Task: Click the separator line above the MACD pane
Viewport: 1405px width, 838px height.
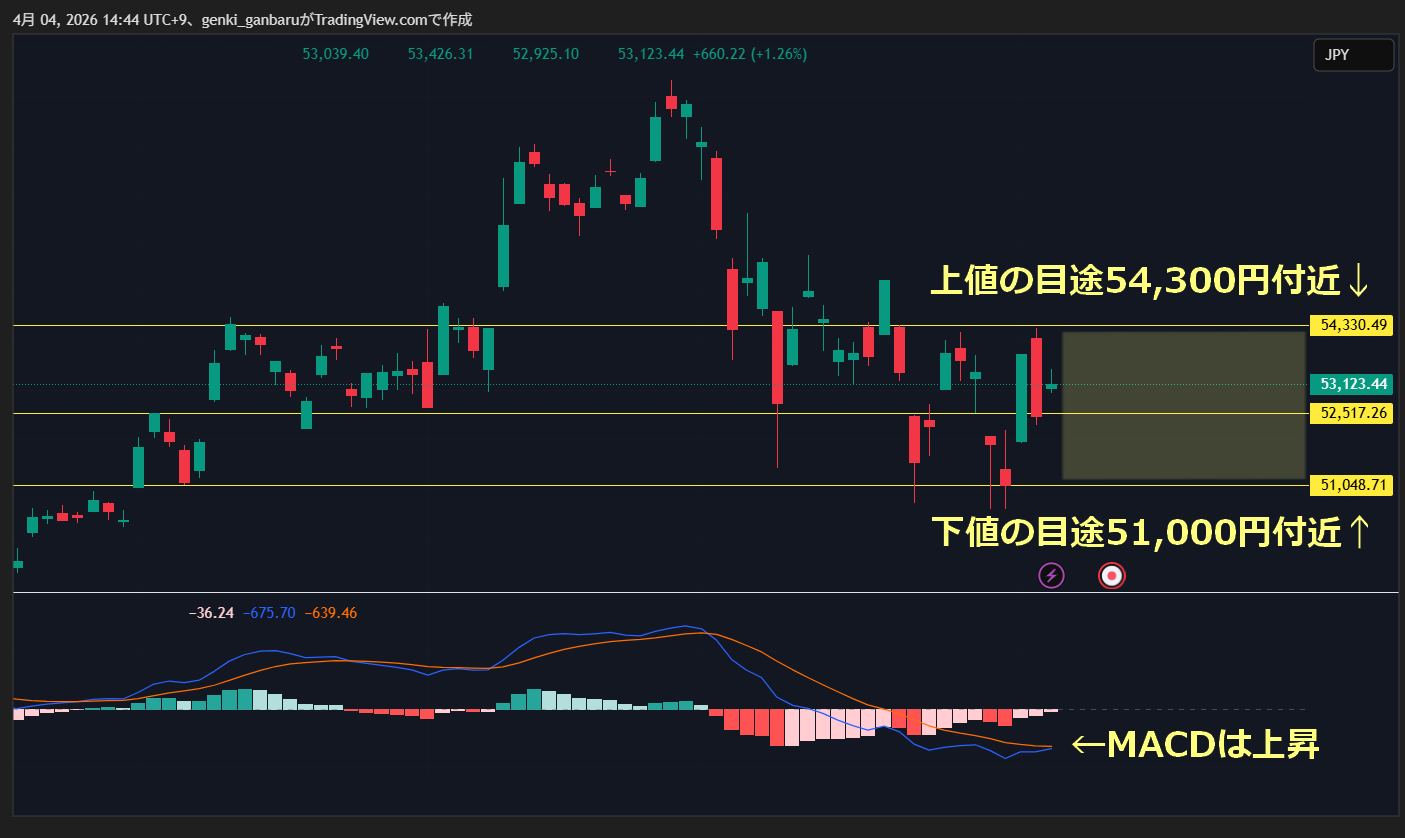Action: click(x=700, y=593)
